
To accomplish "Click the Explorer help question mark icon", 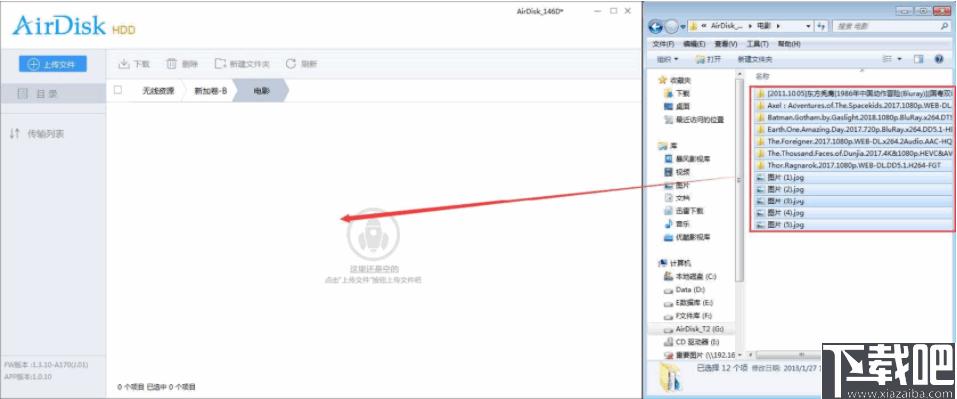I will (x=939, y=59).
